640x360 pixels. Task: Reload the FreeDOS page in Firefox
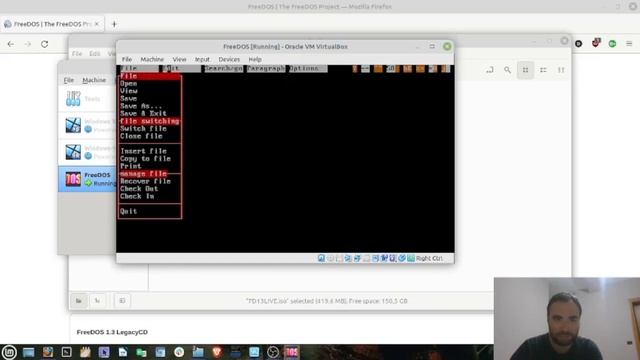pyautogui.click(x=44, y=44)
